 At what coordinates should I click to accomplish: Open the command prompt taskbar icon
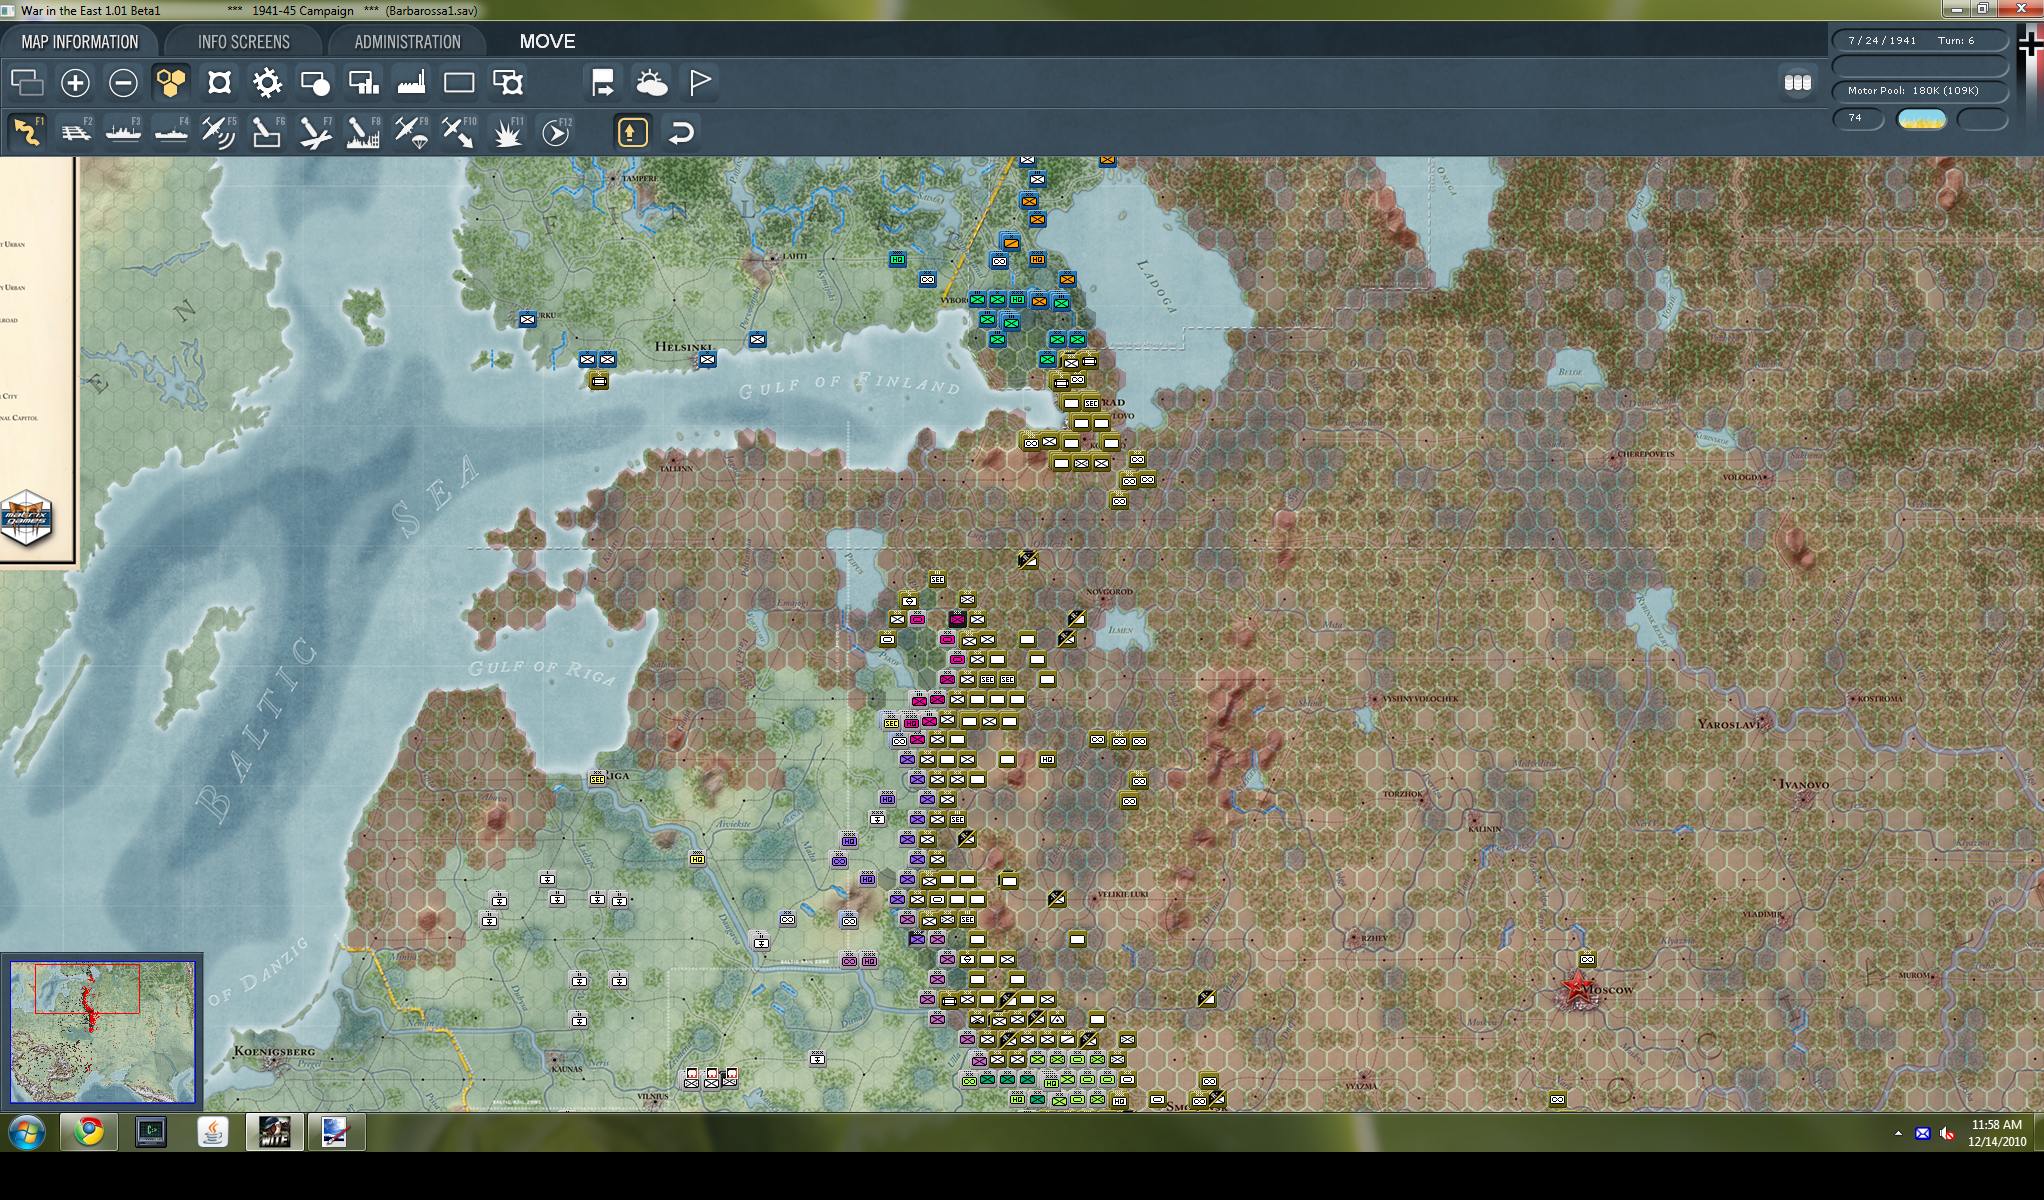click(x=151, y=1132)
